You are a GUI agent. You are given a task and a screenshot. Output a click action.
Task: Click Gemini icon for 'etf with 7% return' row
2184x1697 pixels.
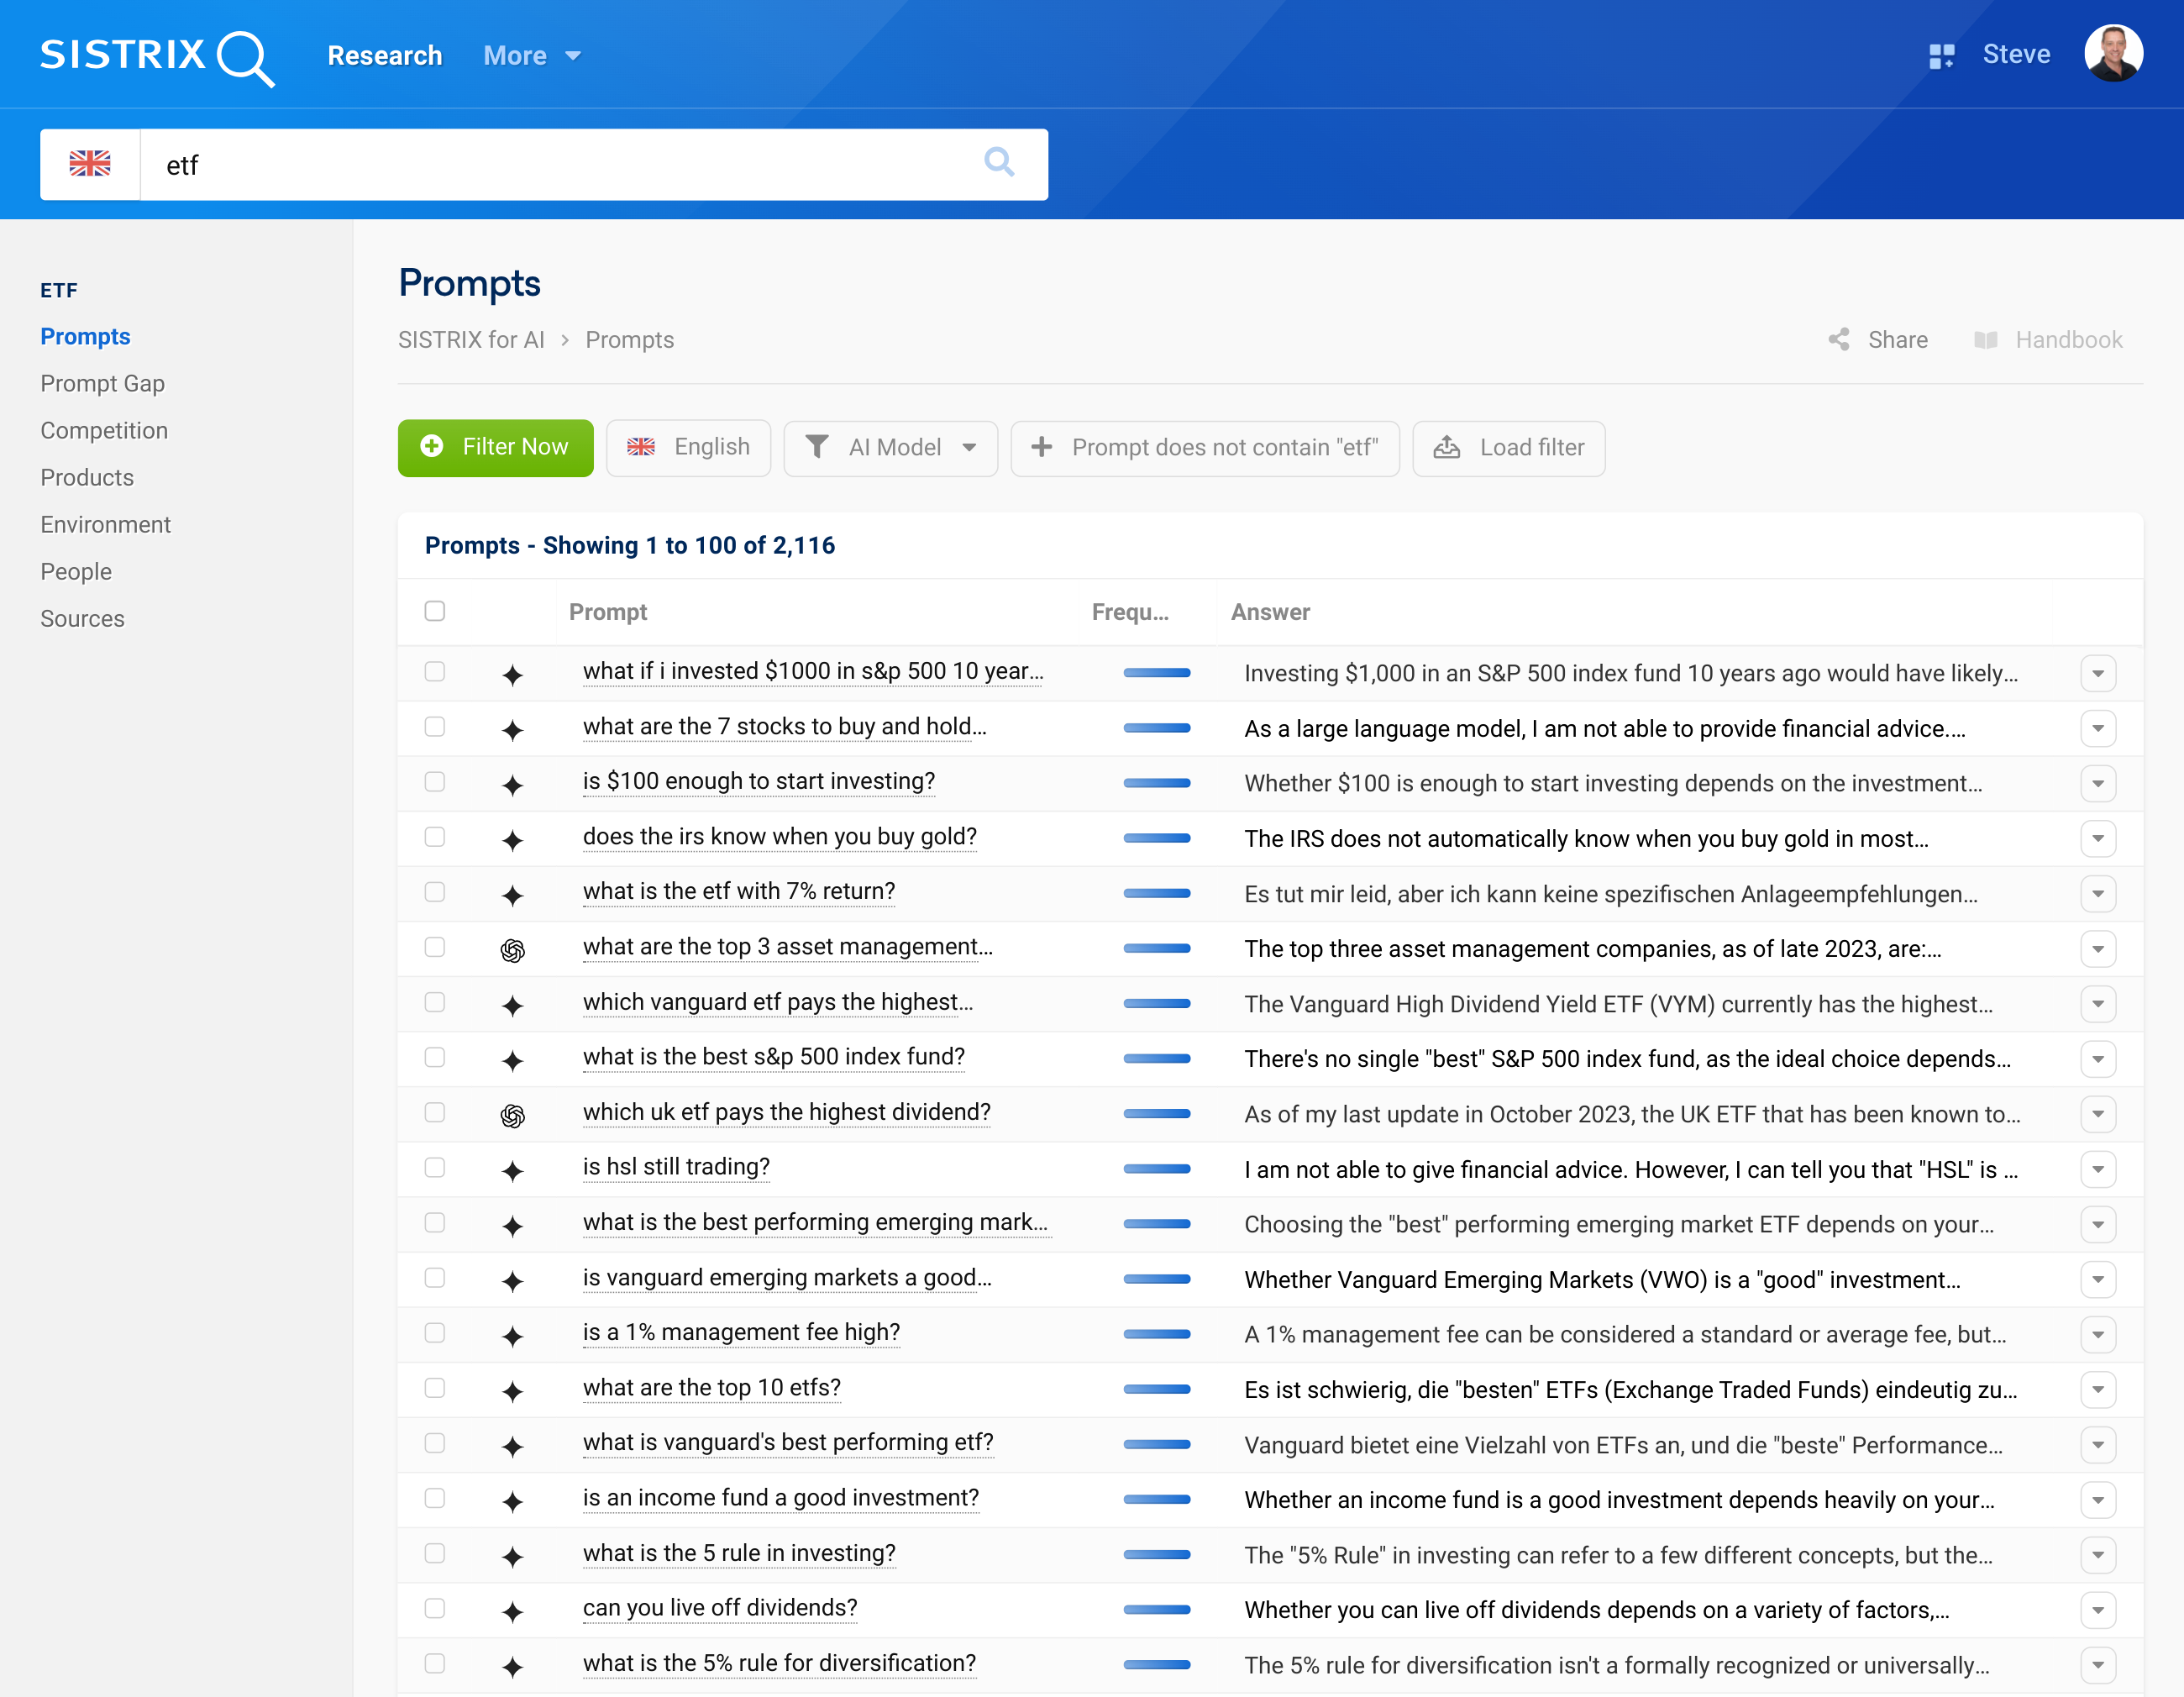point(513,895)
